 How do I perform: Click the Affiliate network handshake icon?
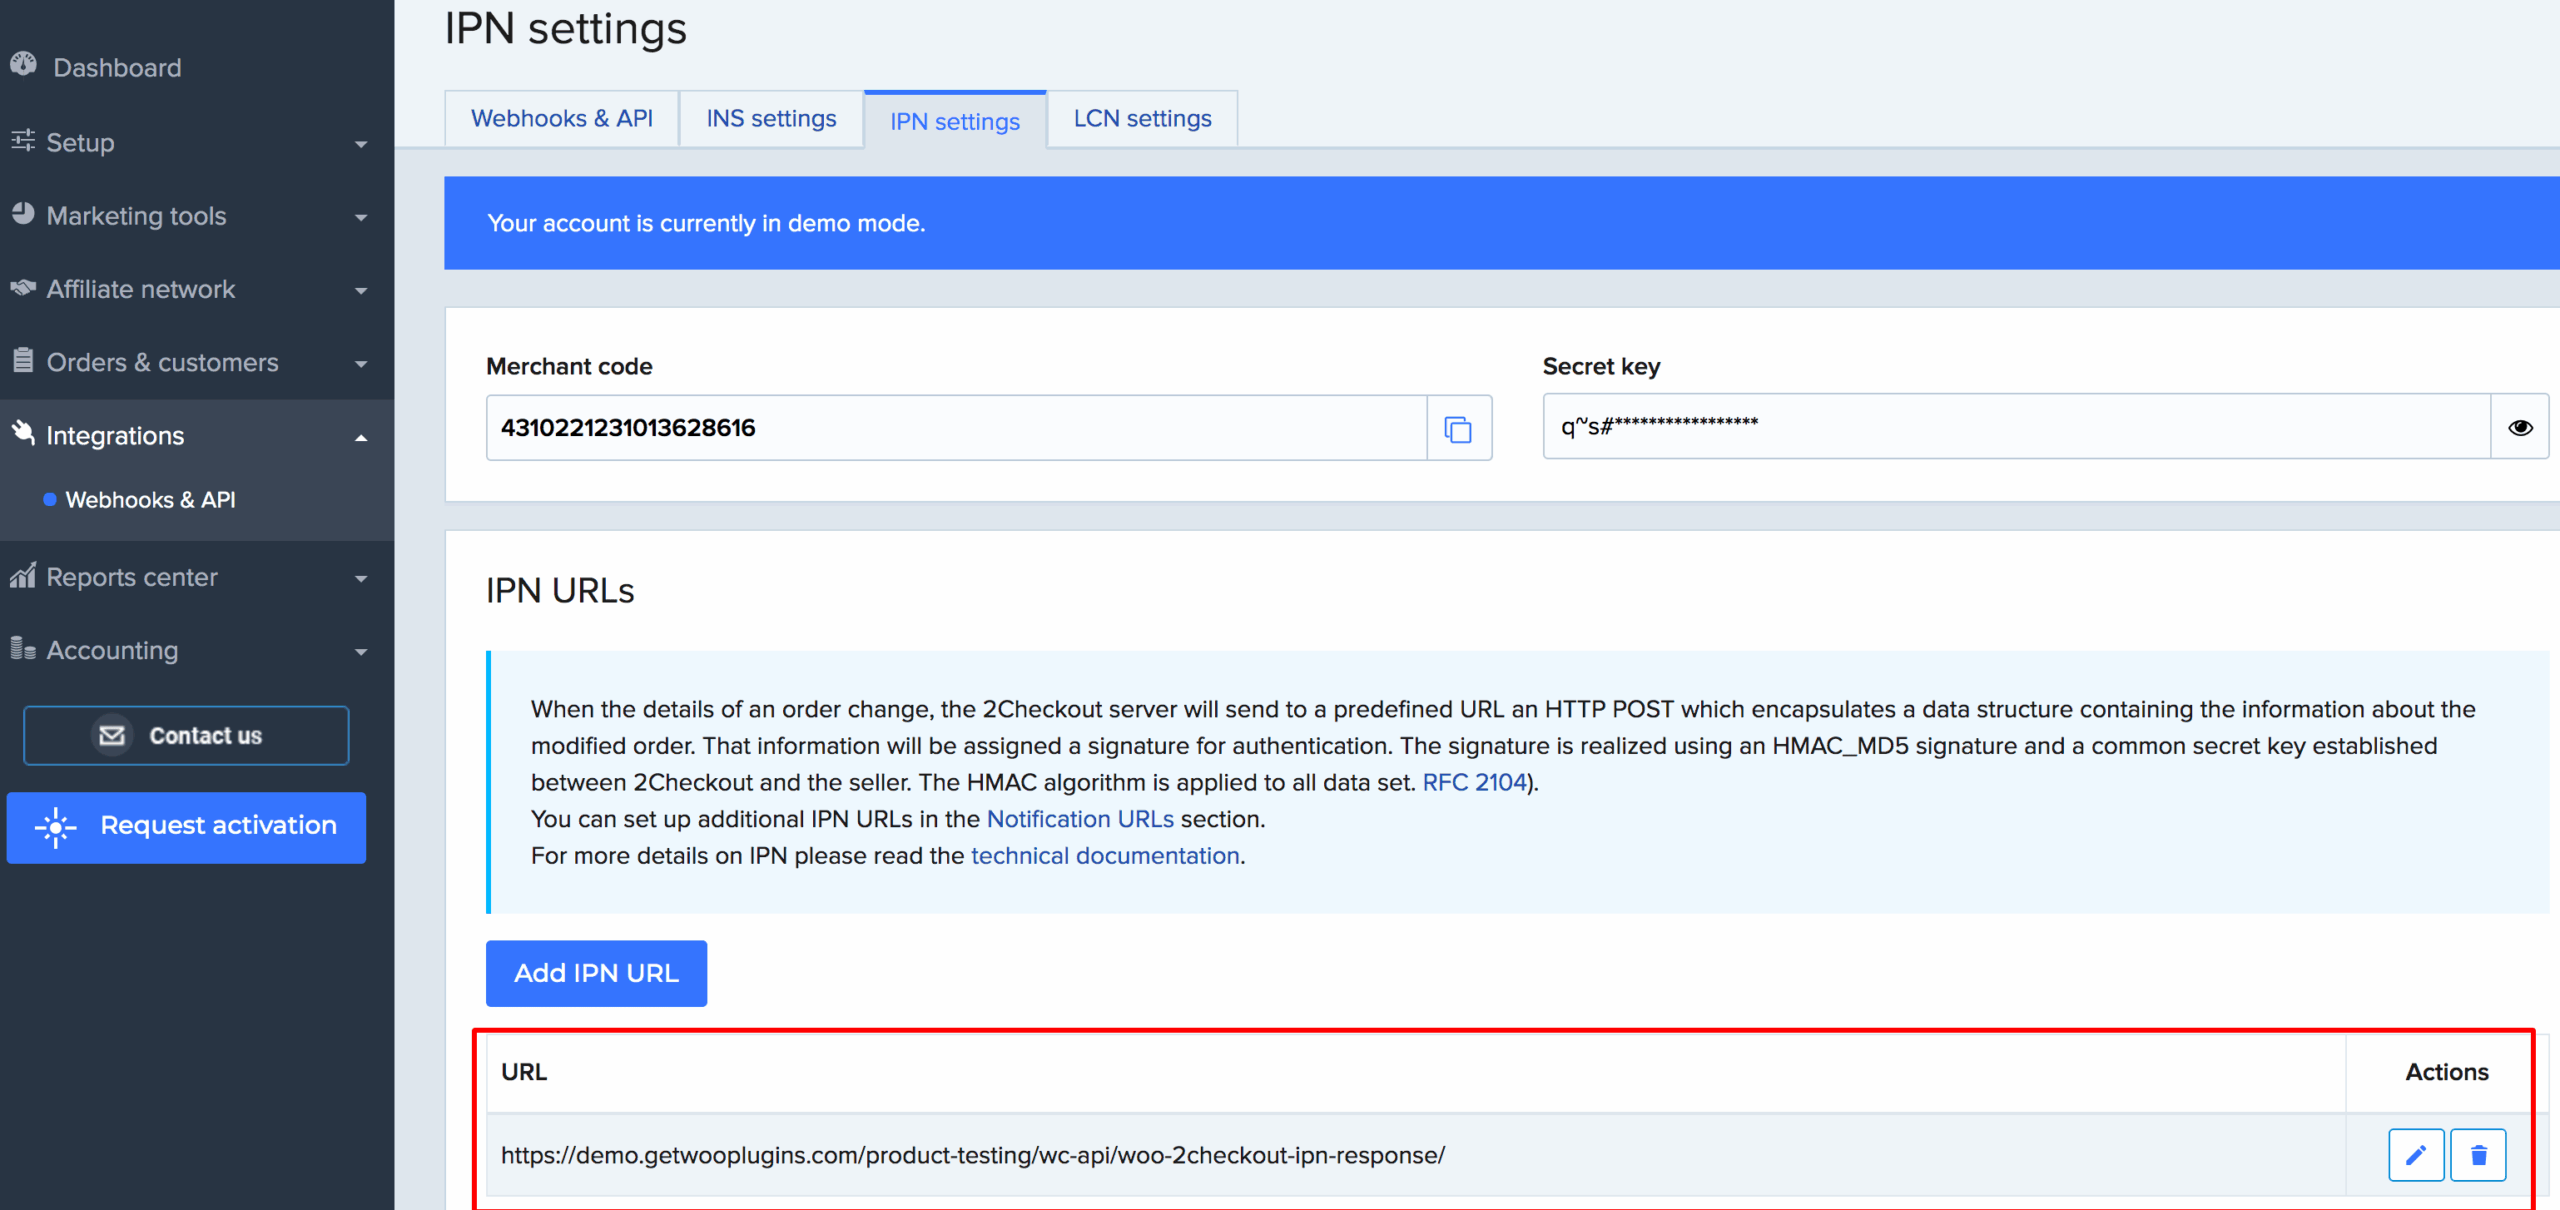click(x=24, y=288)
